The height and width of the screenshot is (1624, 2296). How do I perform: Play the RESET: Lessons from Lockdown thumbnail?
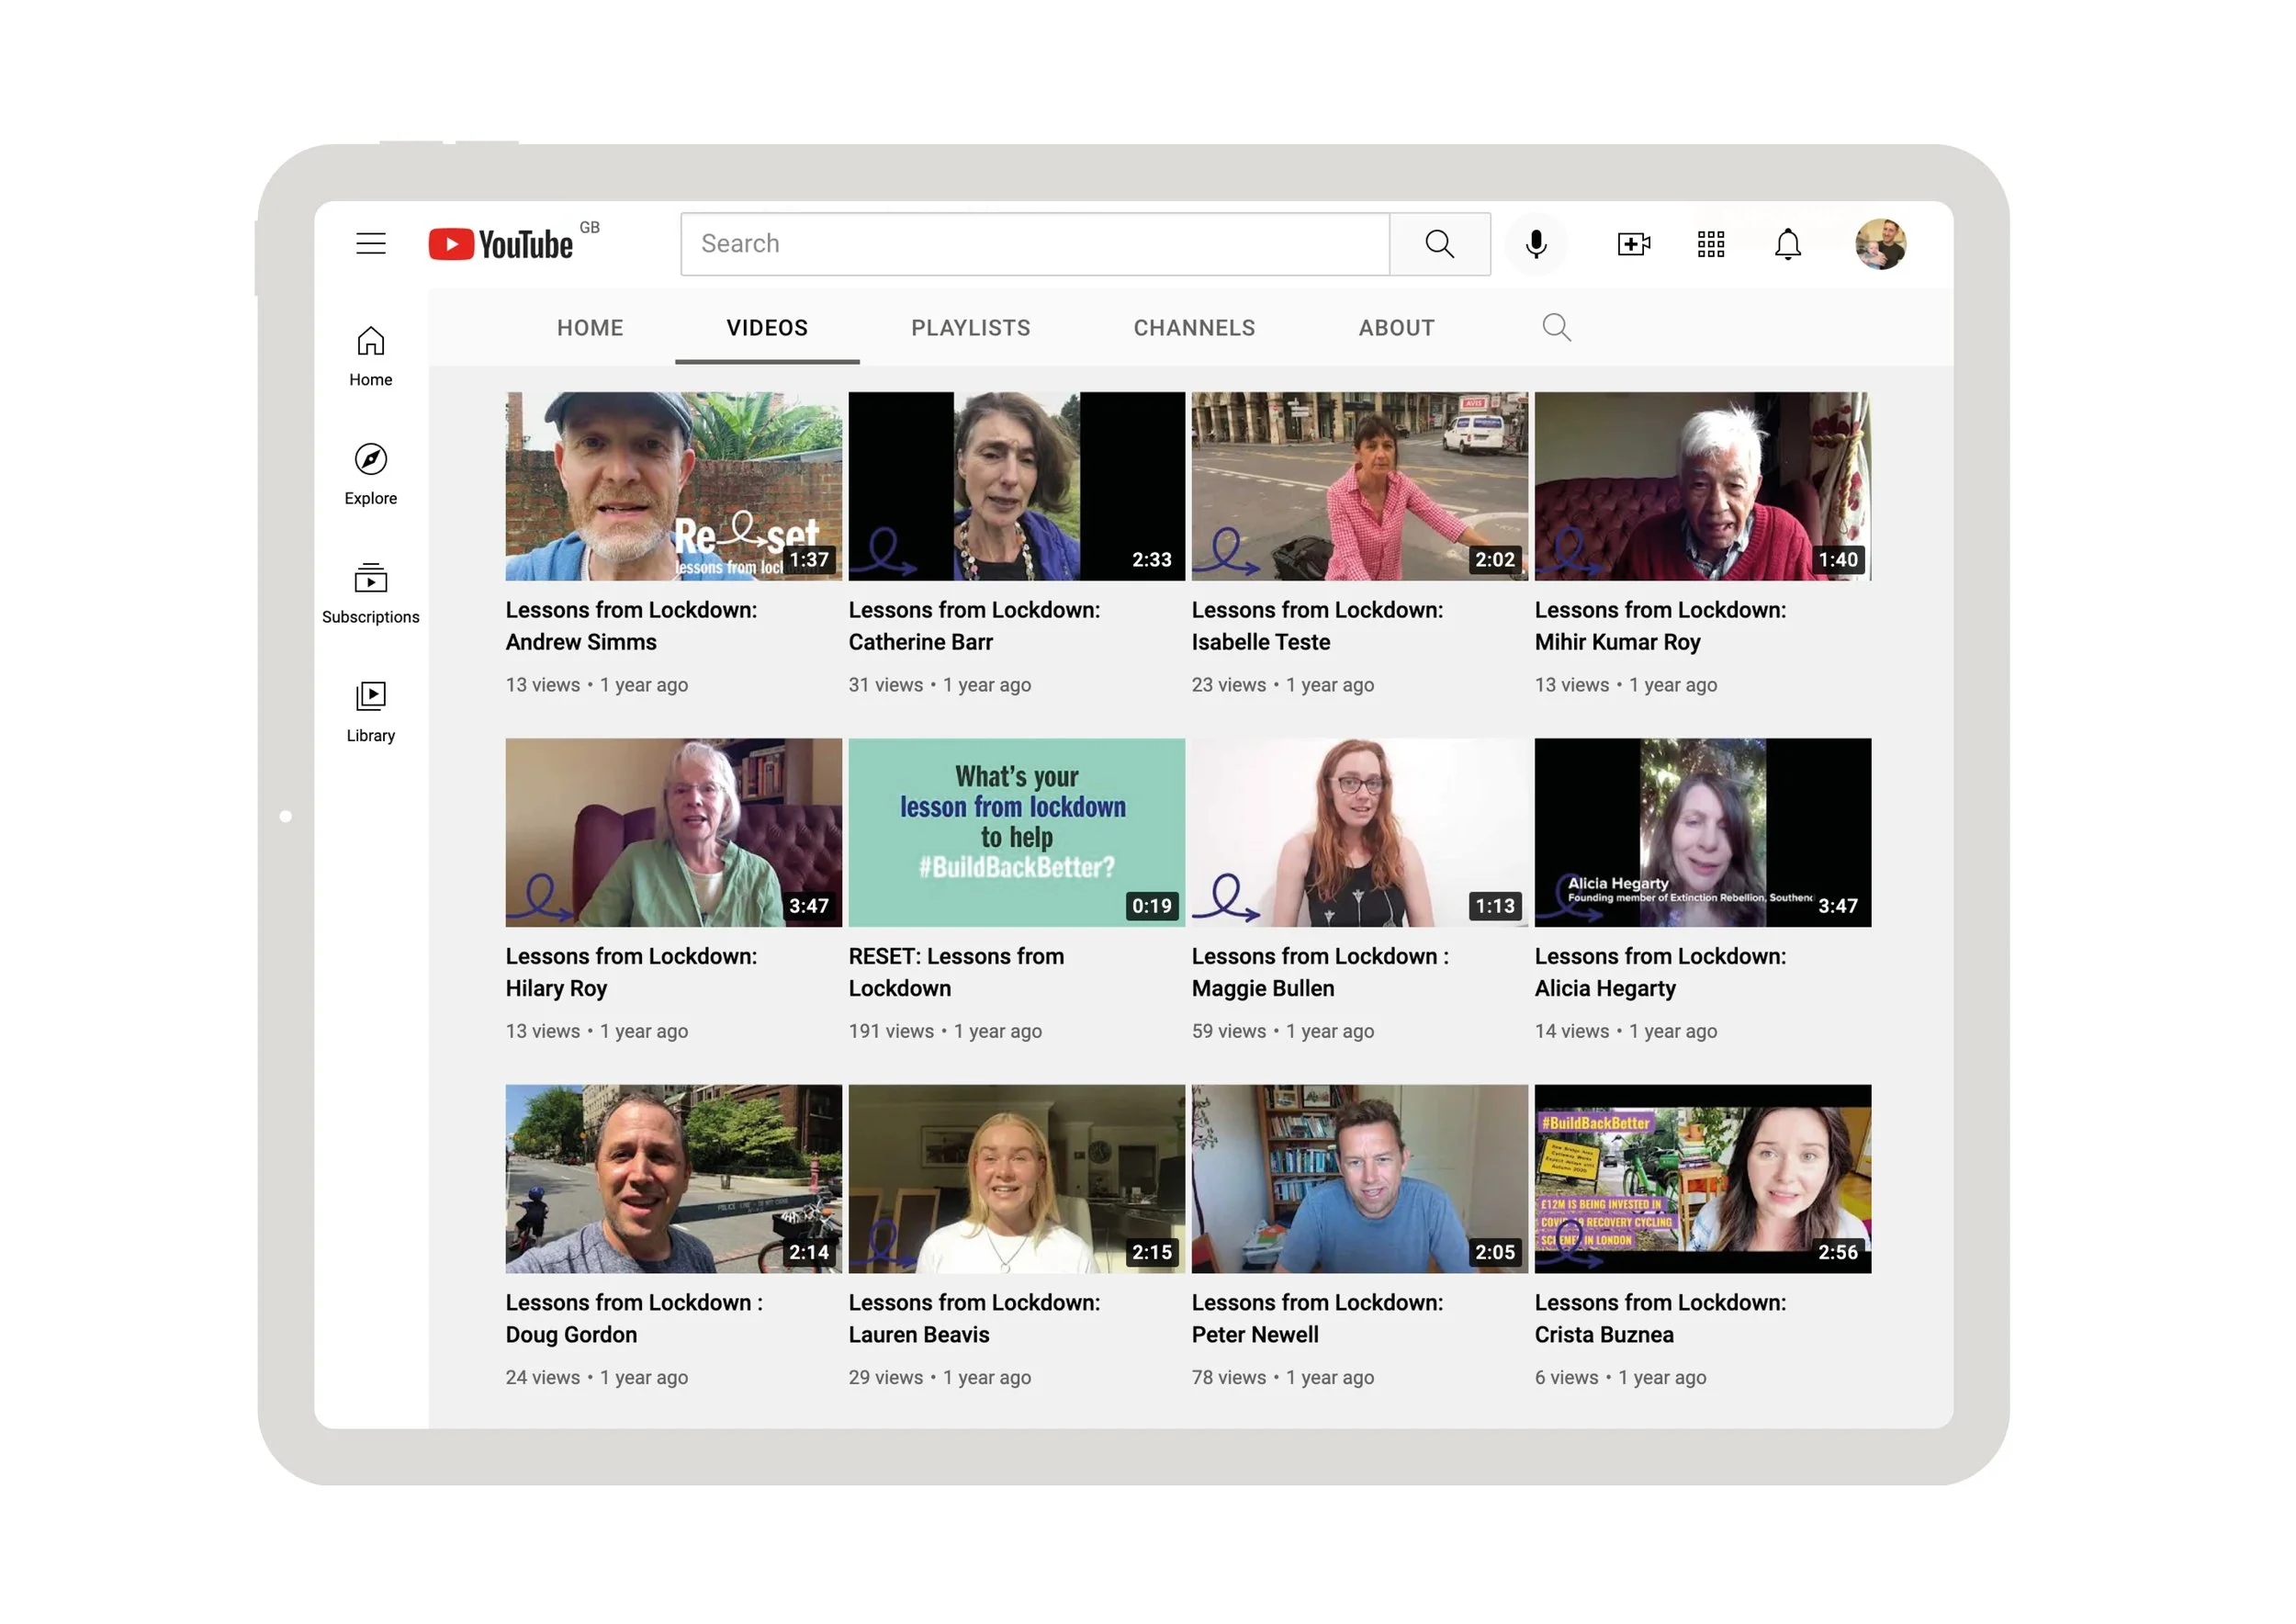click(x=1016, y=832)
